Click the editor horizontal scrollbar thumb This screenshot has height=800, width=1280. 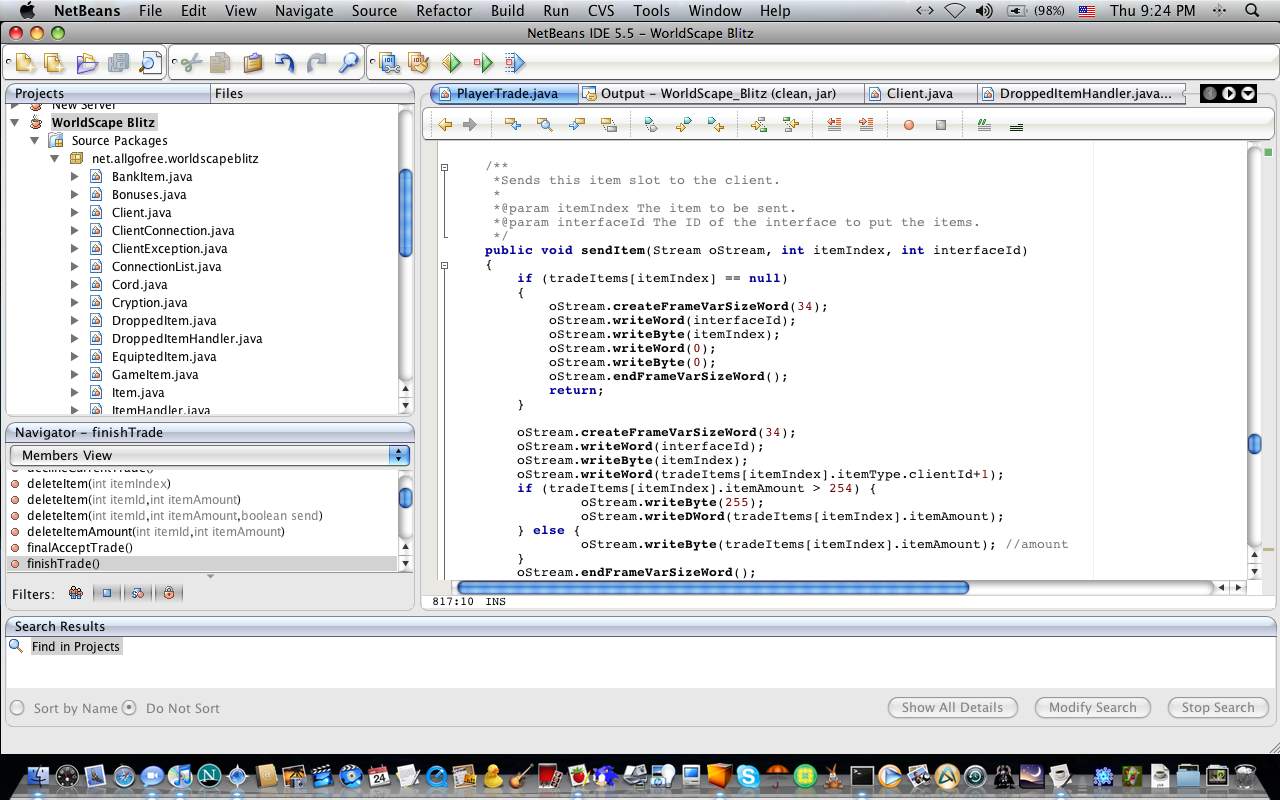[x=712, y=588]
